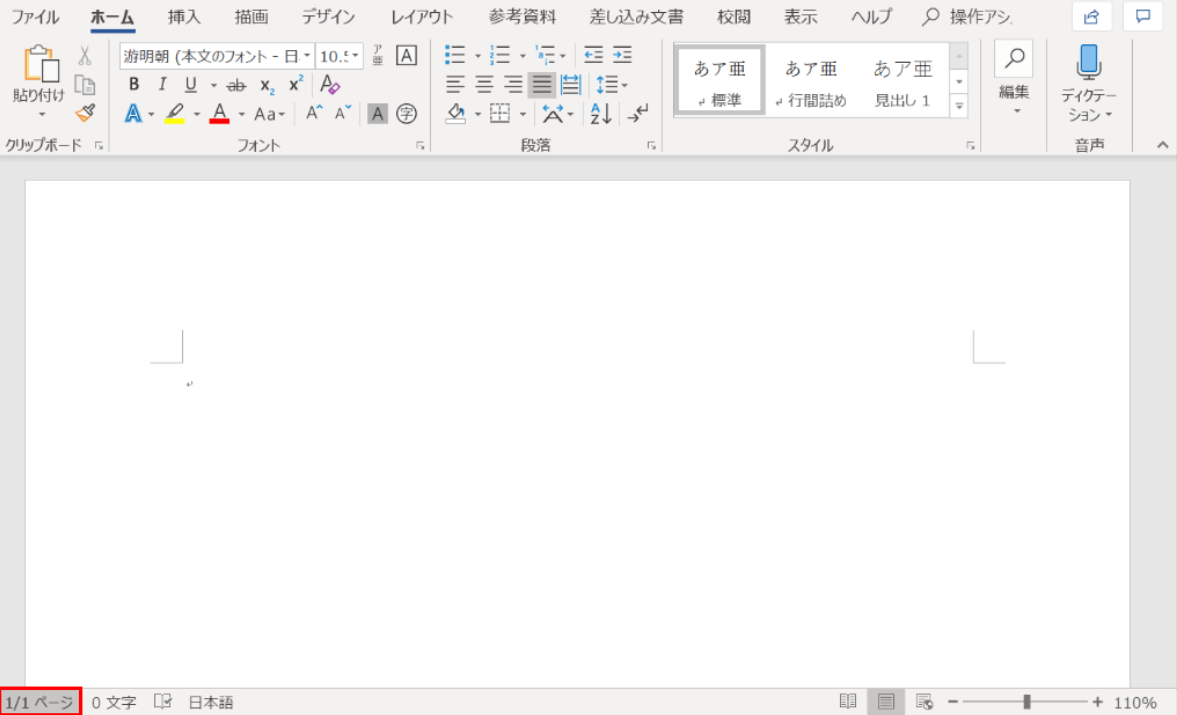Clear all formatting with eraser icon
Image resolution: width=1177 pixels, height=715 pixels.
(330, 85)
